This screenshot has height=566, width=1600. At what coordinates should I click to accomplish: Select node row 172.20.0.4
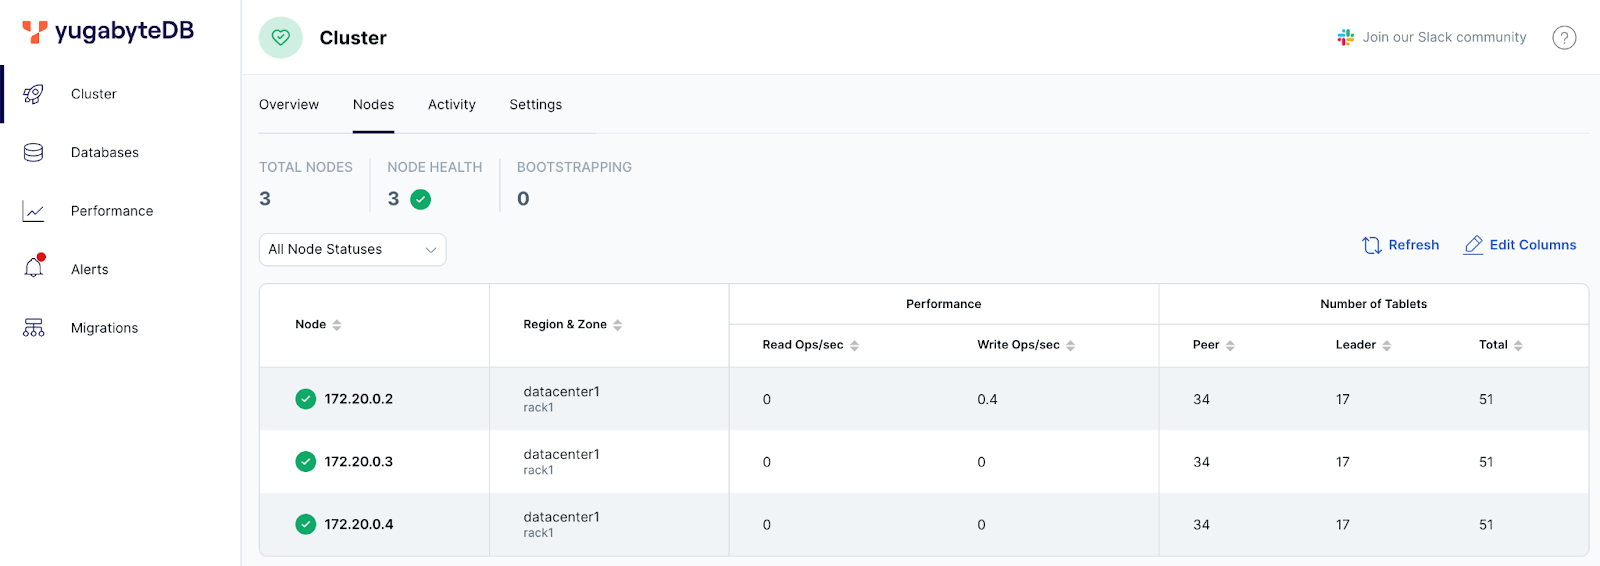(359, 525)
